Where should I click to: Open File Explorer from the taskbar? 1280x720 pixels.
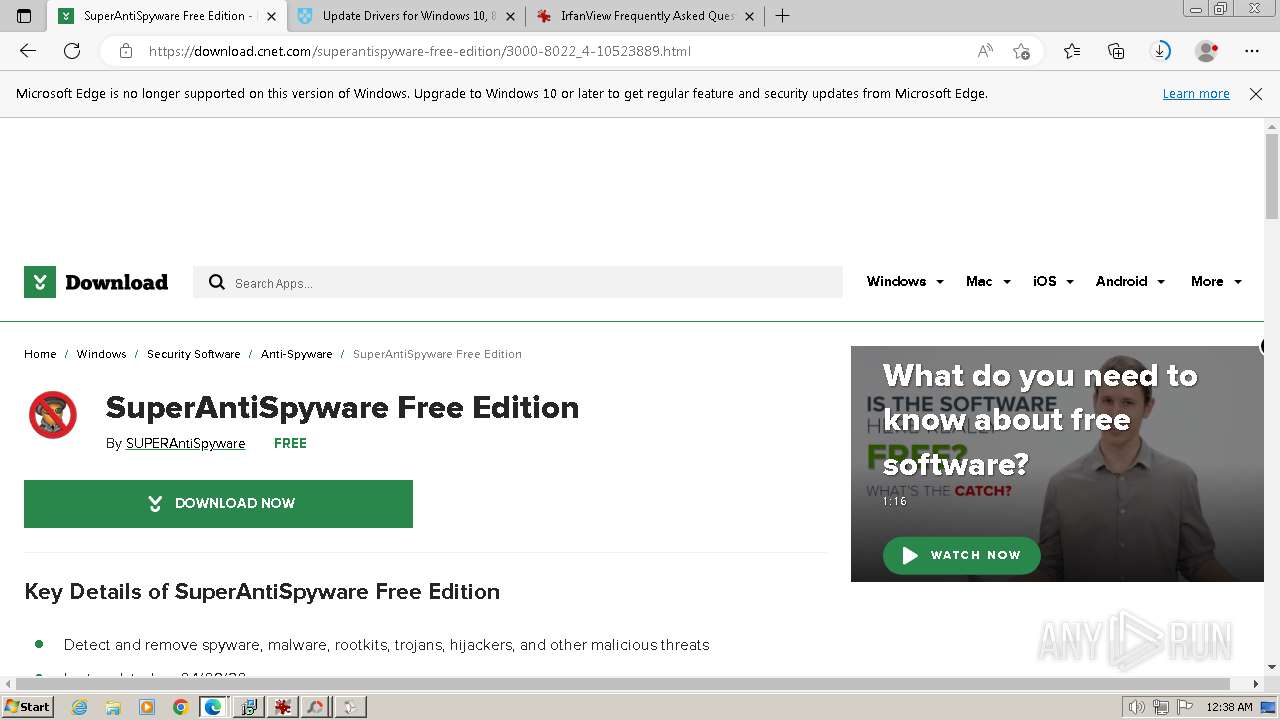pos(113,707)
